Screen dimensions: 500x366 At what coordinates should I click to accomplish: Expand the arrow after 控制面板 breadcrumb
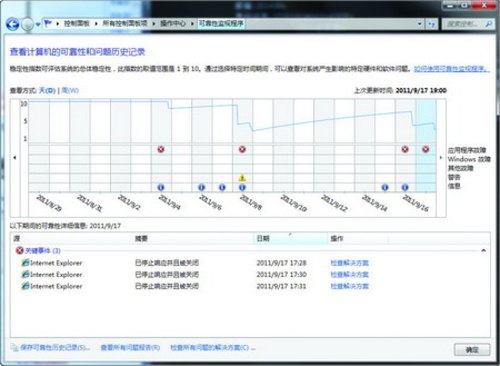click(x=96, y=24)
